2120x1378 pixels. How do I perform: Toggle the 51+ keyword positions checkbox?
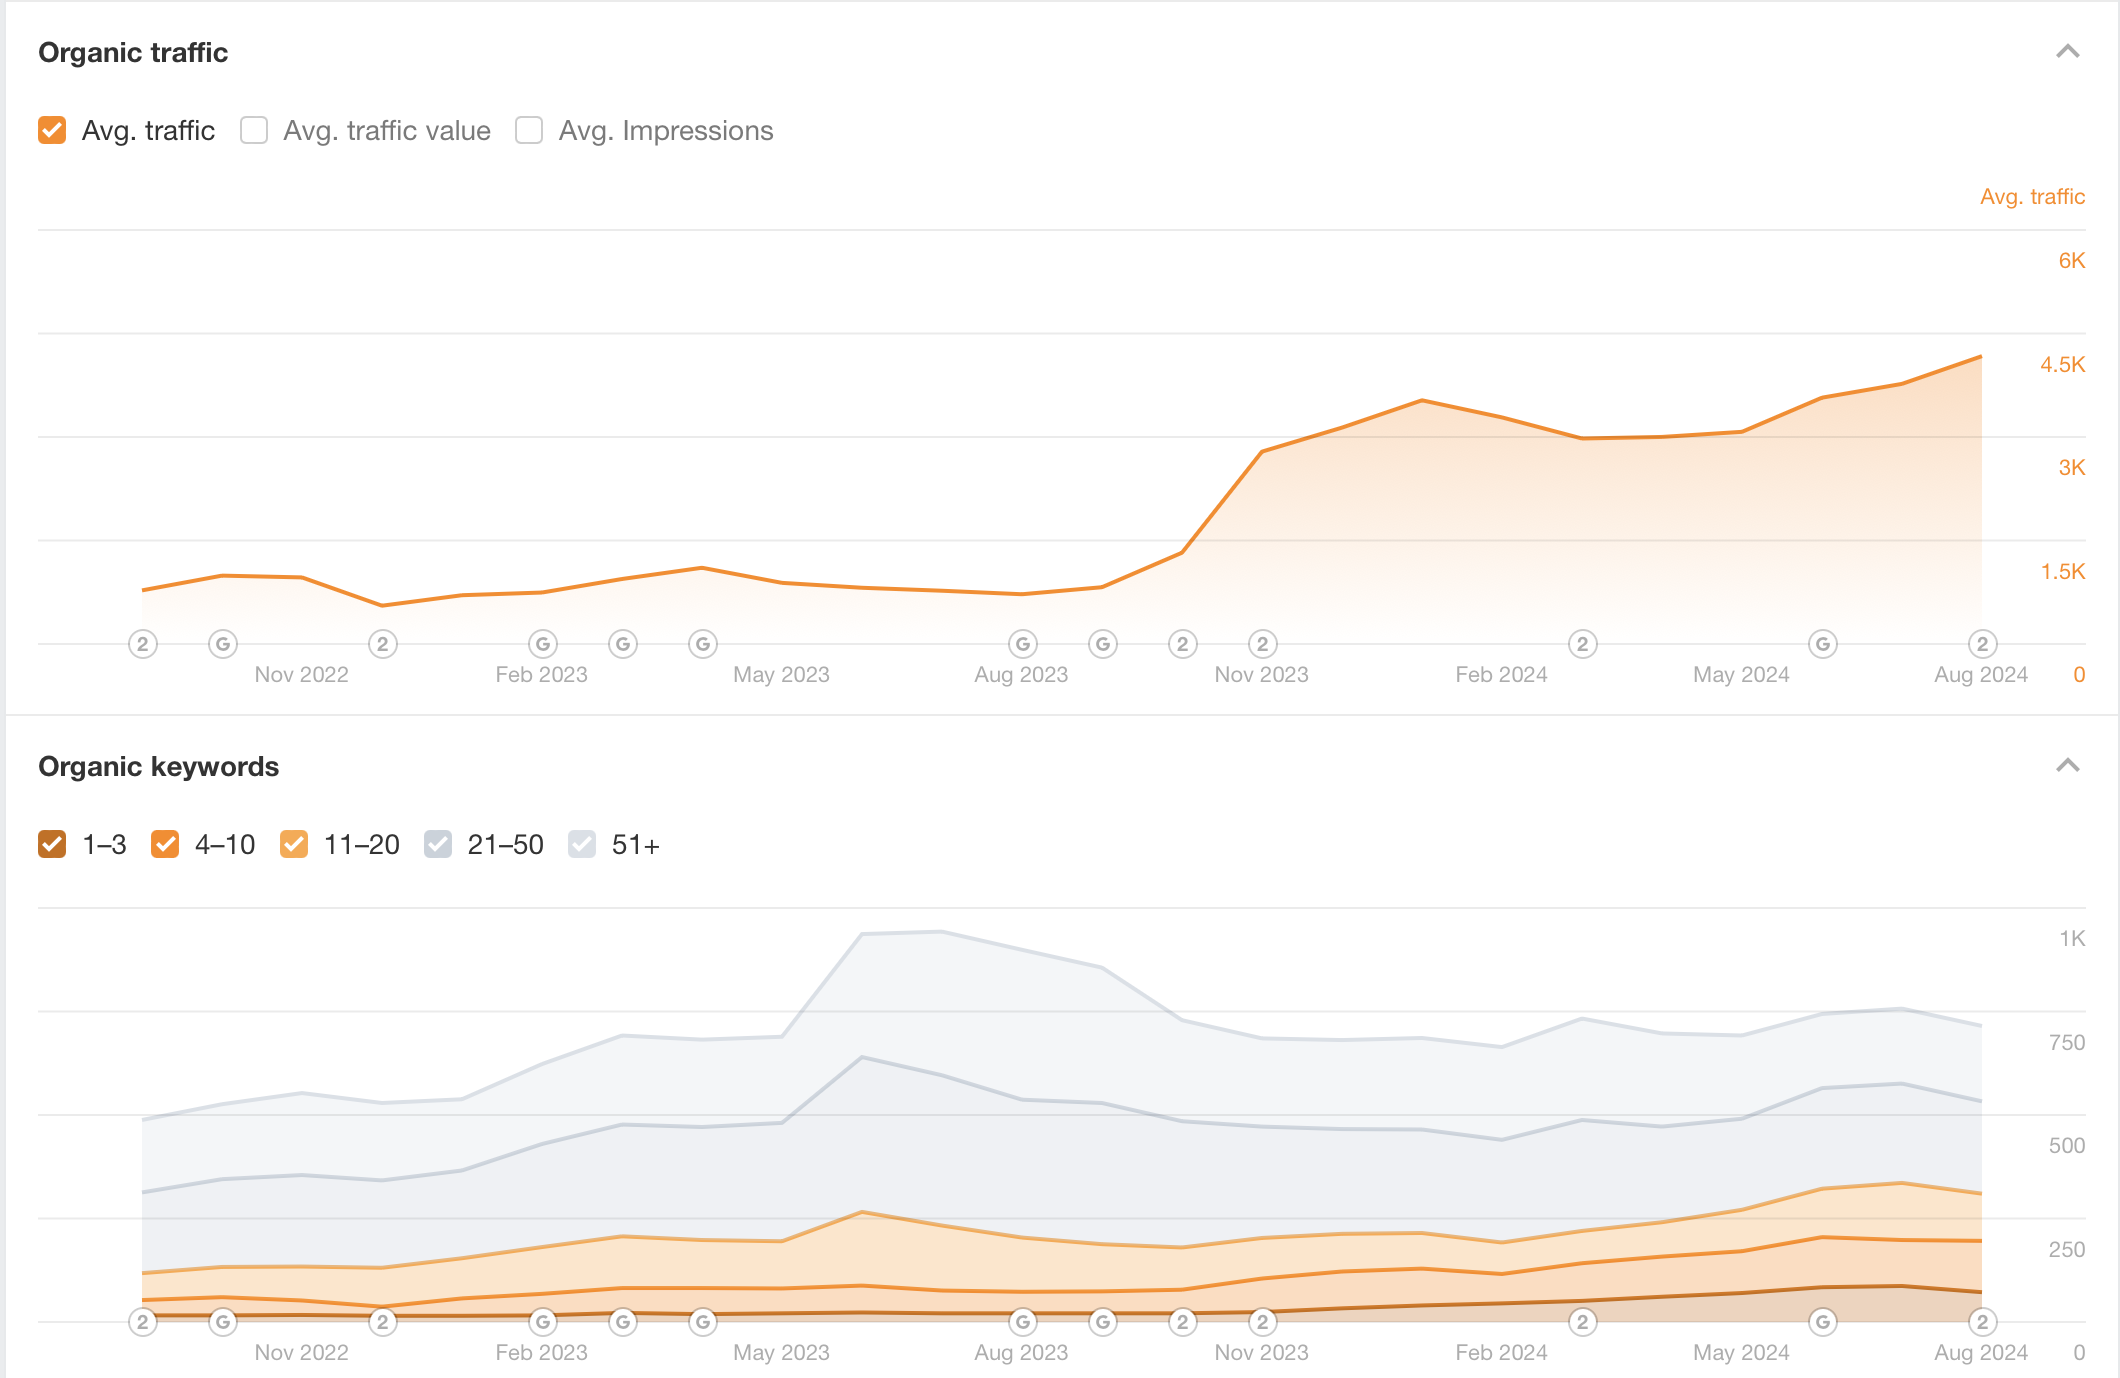pyautogui.click(x=582, y=845)
